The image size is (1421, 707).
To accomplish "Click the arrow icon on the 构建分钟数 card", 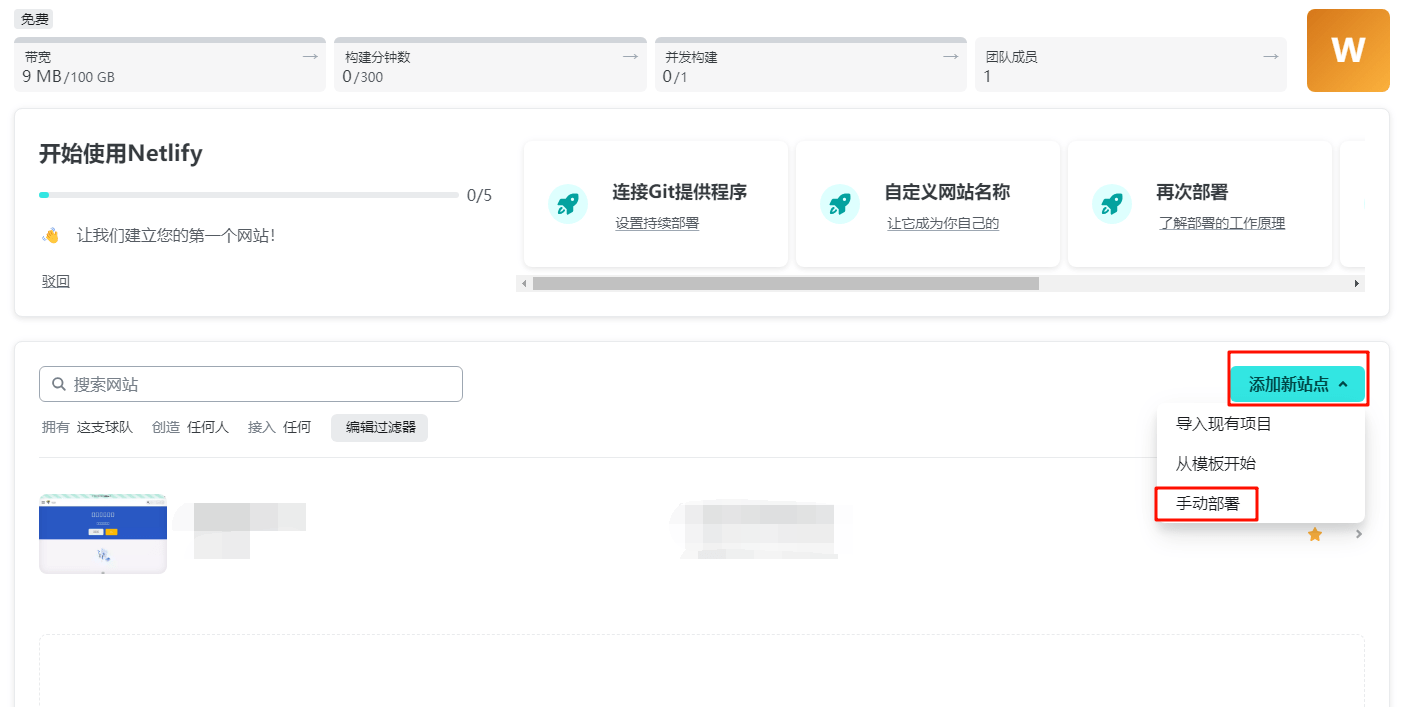I will coord(630,57).
